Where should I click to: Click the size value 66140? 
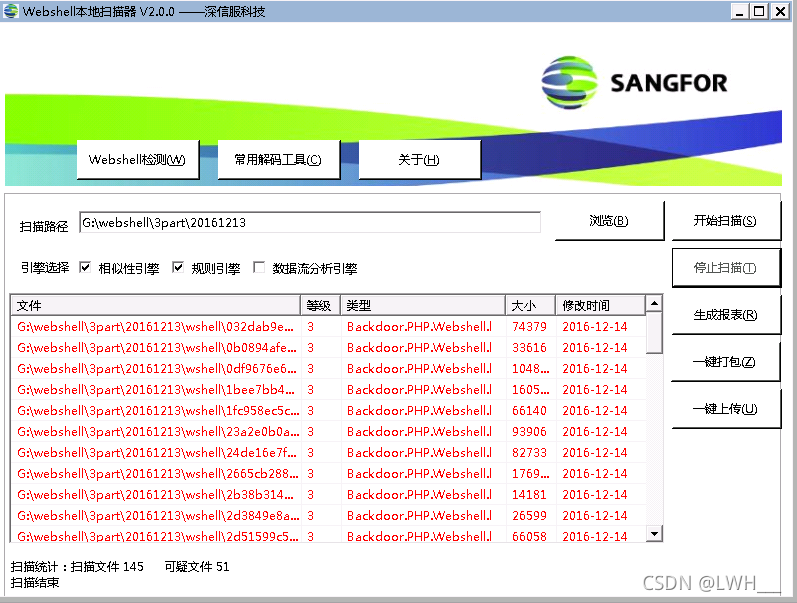point(529,411)
